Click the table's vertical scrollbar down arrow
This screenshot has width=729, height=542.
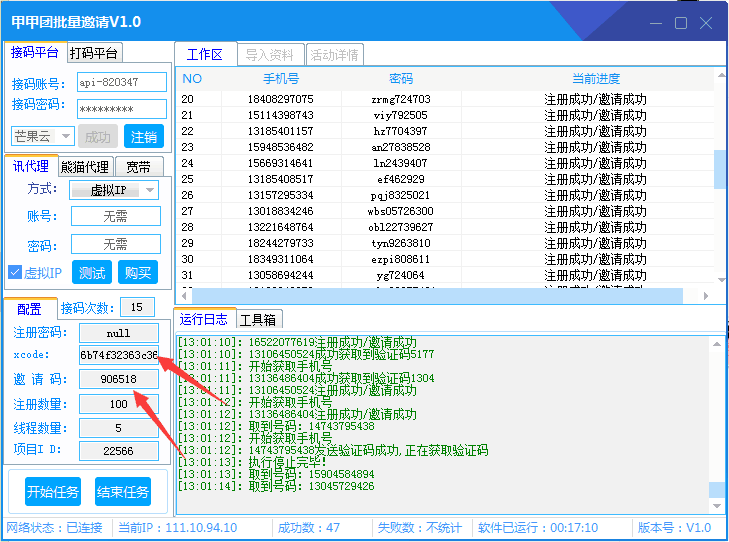pos(721,280)
